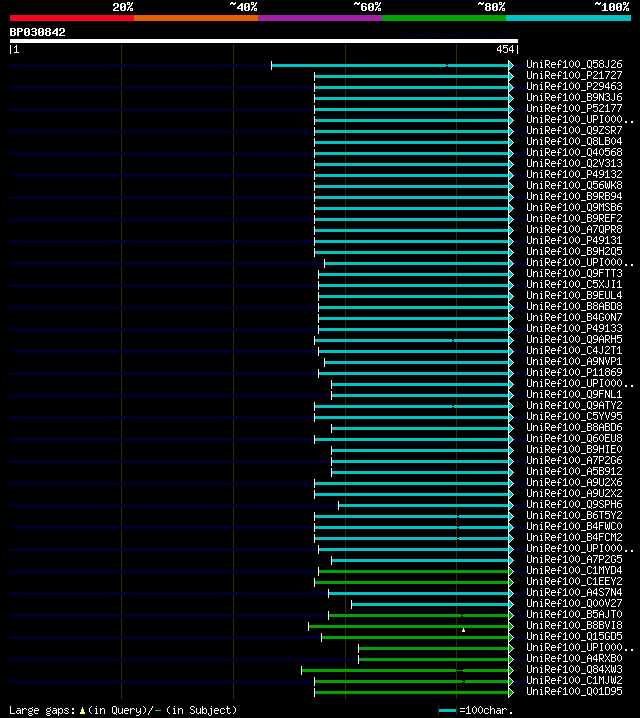Open the UniRef100_Q9MSB6 entry
Image resolution: width=640 pixels, height=718 pixels.
coord(574,207)
